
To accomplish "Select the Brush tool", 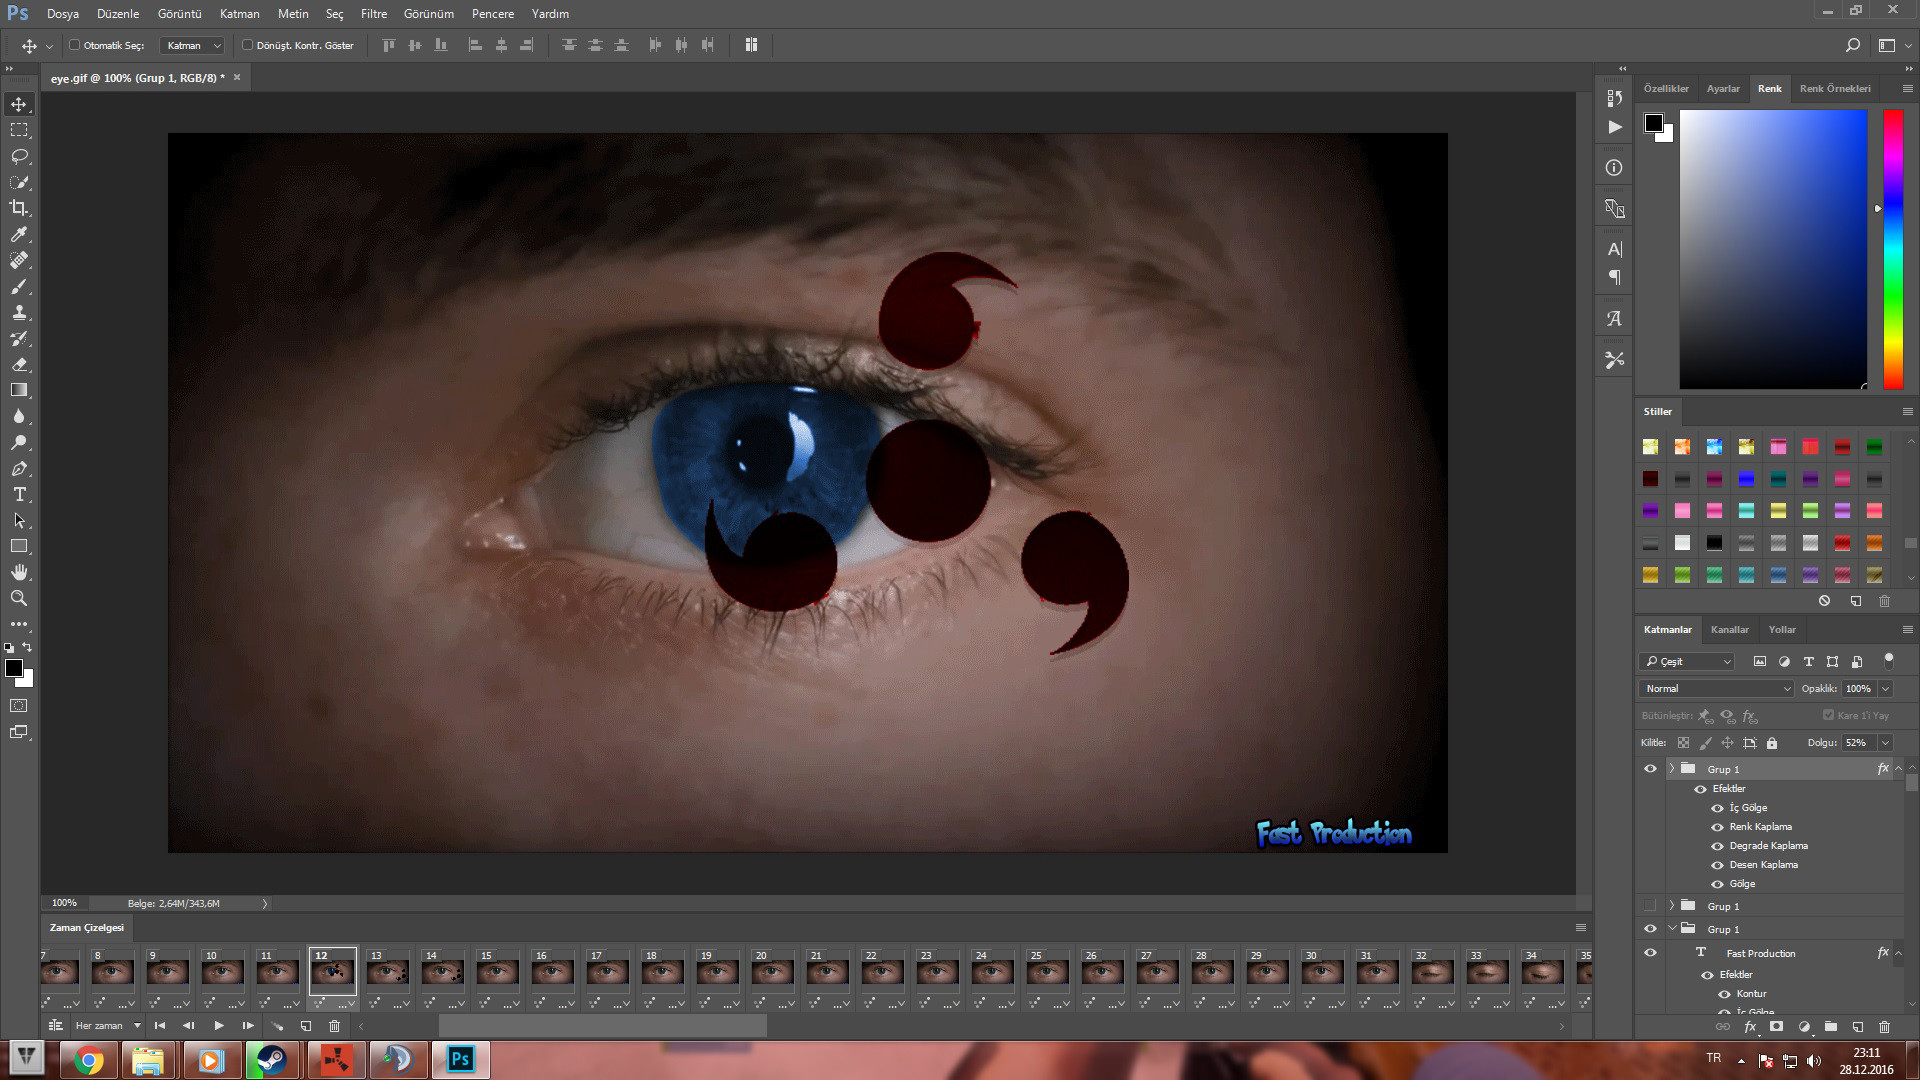I will point(19,286).
